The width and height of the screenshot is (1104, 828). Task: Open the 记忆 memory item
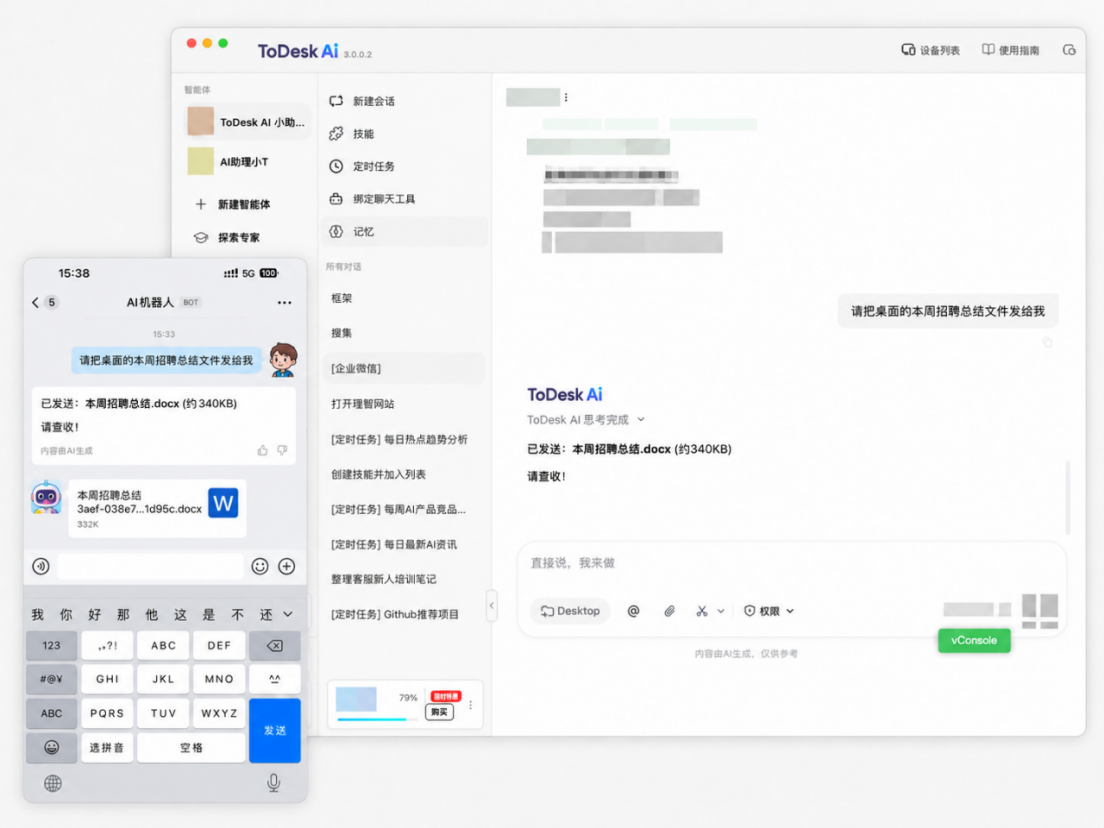pos(405,232)
